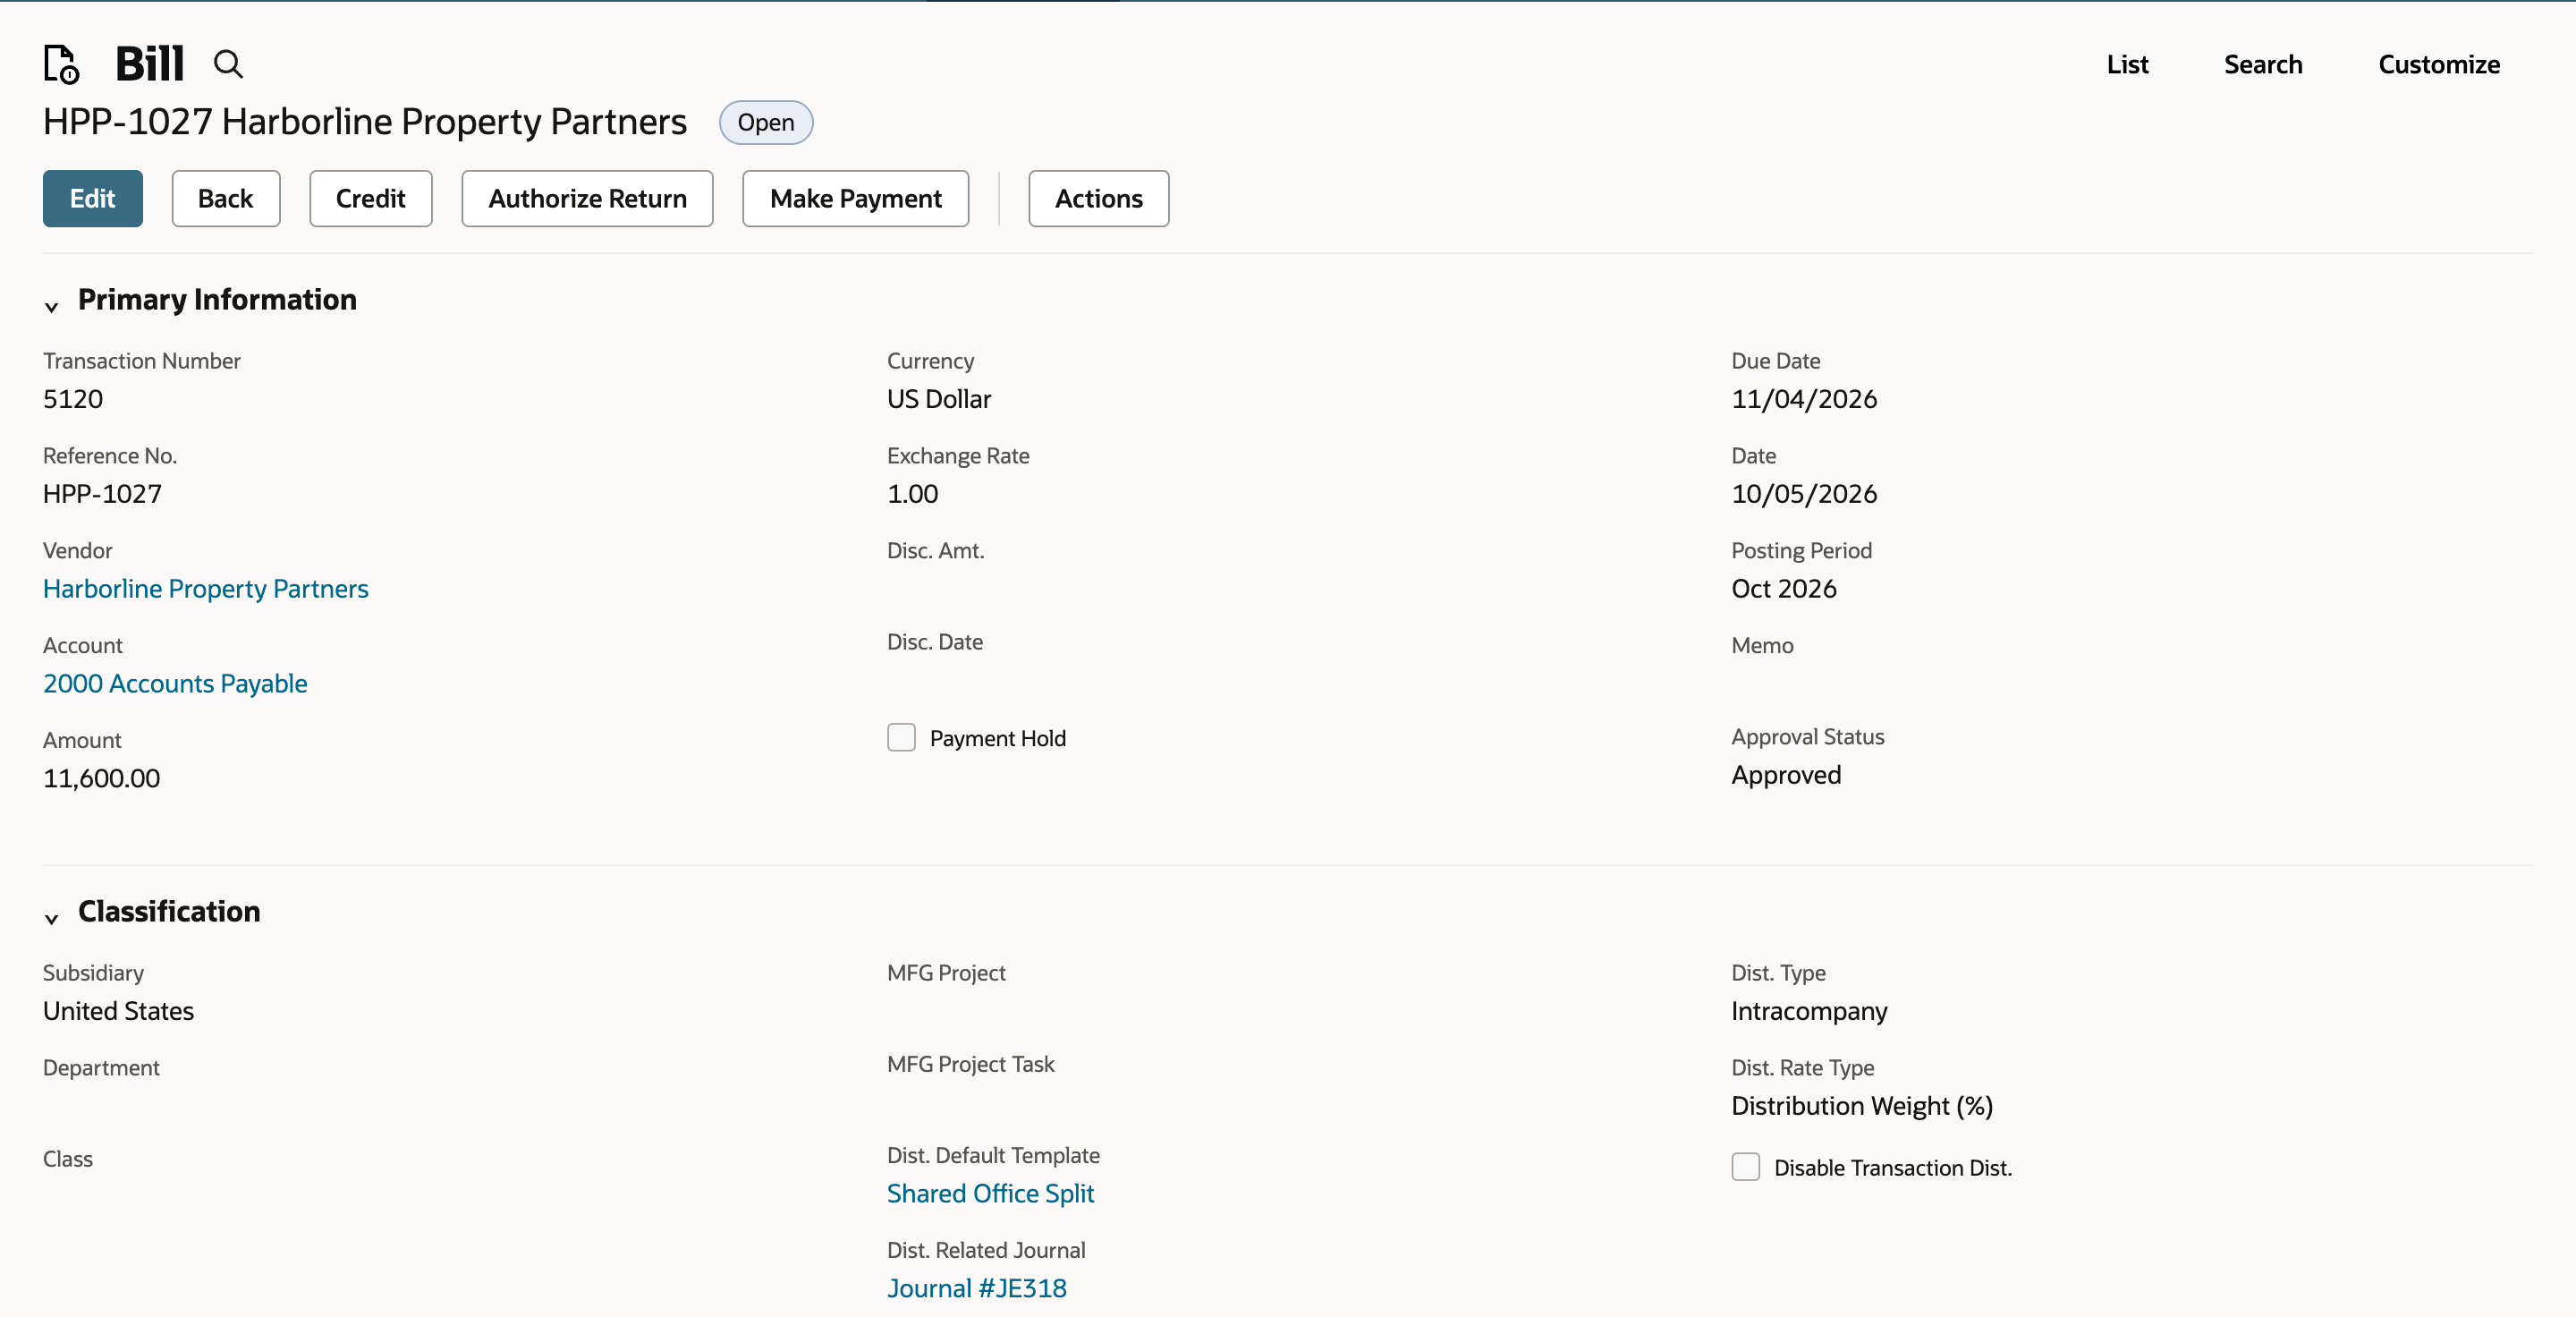Open the Harborline Property Partners vendor link
Image resolution: width=2576 pixels, height=1317 pixels.
click(x=206, y=588)
